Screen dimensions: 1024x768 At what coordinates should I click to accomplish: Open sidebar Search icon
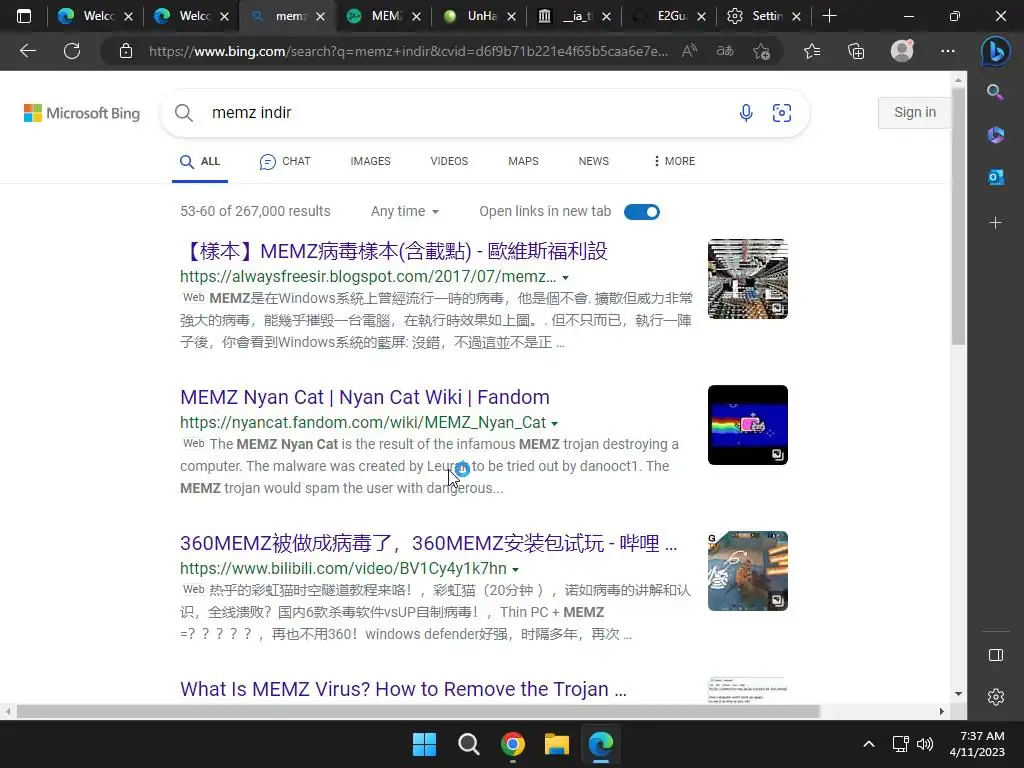click(x=995, y=92)
